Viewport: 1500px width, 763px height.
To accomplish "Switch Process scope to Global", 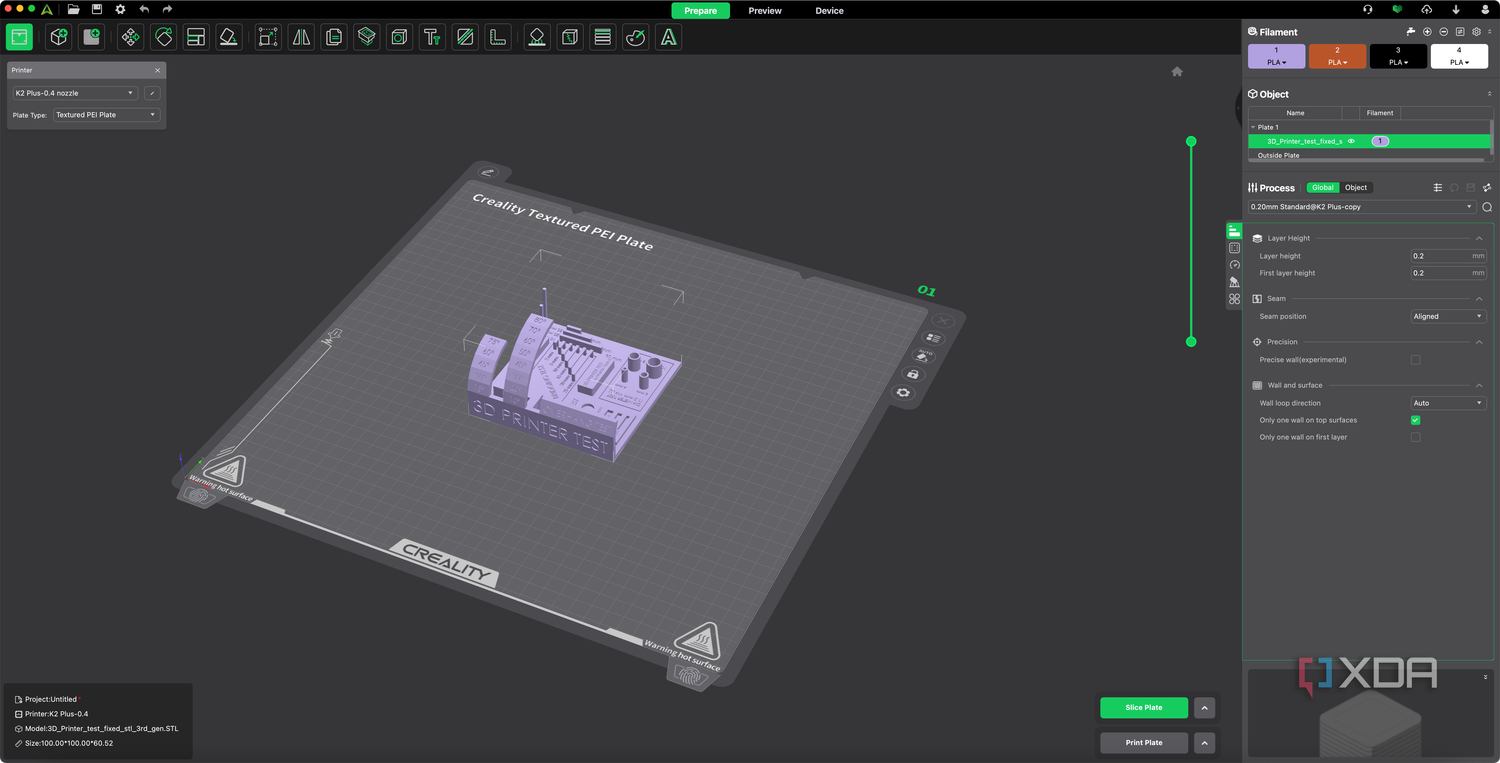I will (1323, 188).
